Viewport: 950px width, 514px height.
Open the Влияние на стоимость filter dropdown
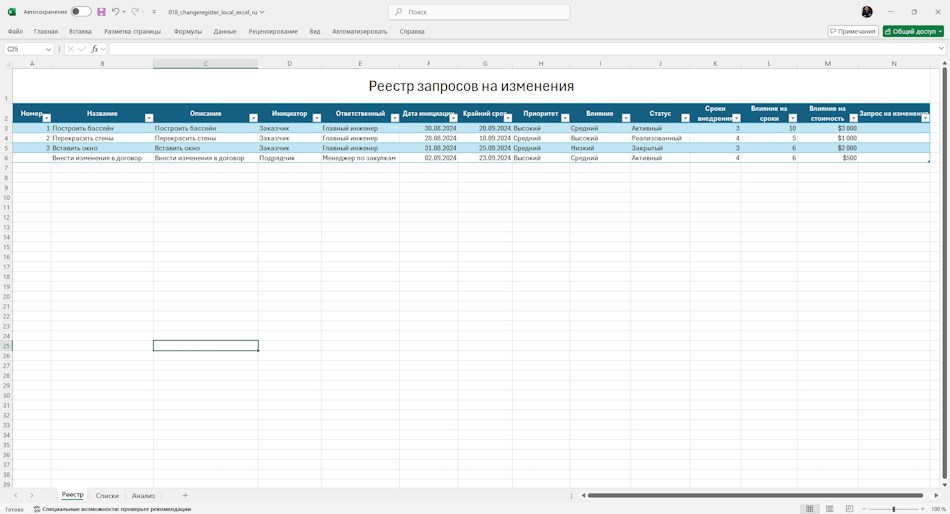click(853, 118)
